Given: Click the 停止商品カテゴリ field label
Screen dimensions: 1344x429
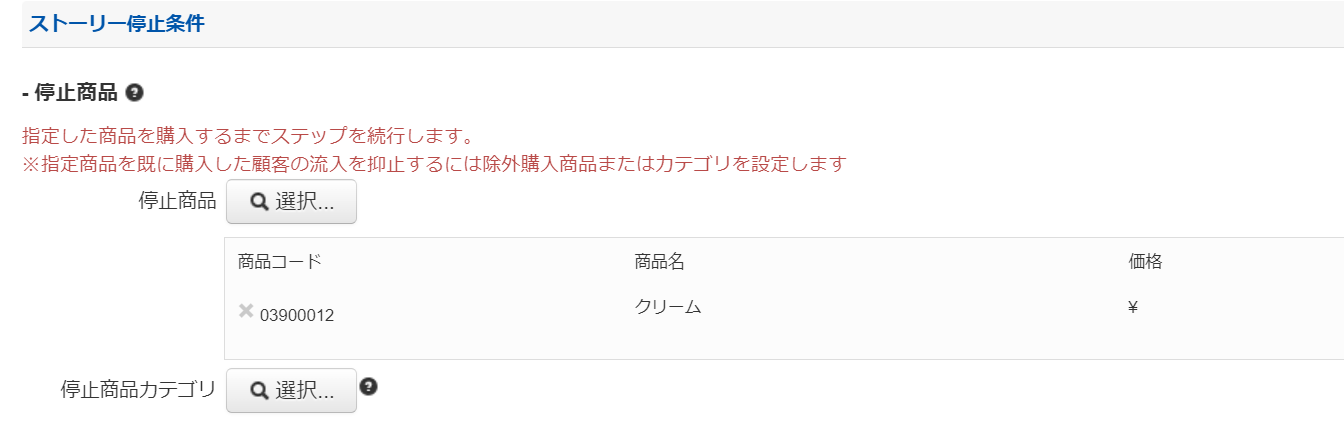Looking at the screenshot, I should [x=138, y=390].
